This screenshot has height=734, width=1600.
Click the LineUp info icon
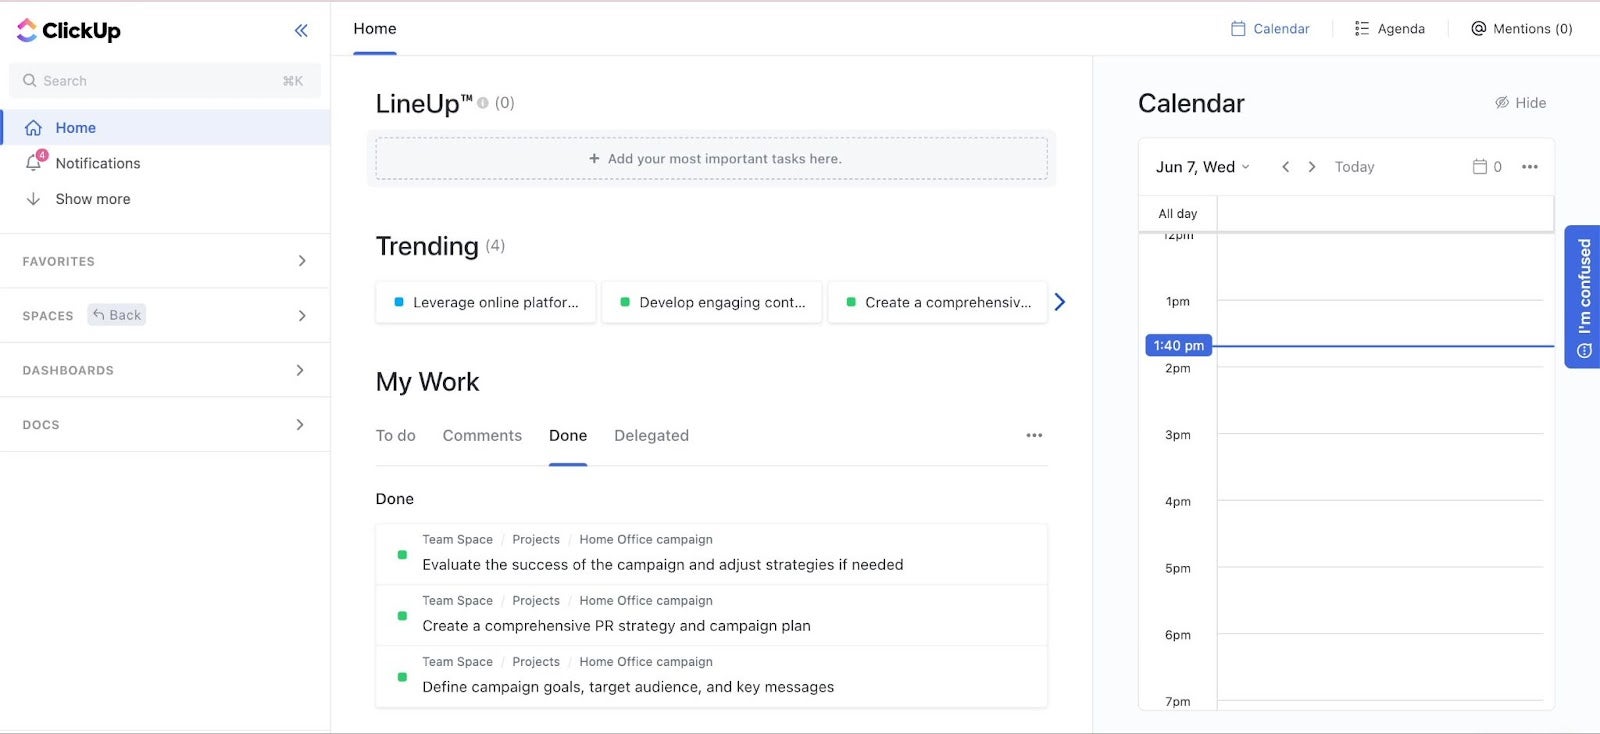pos(483,103)
